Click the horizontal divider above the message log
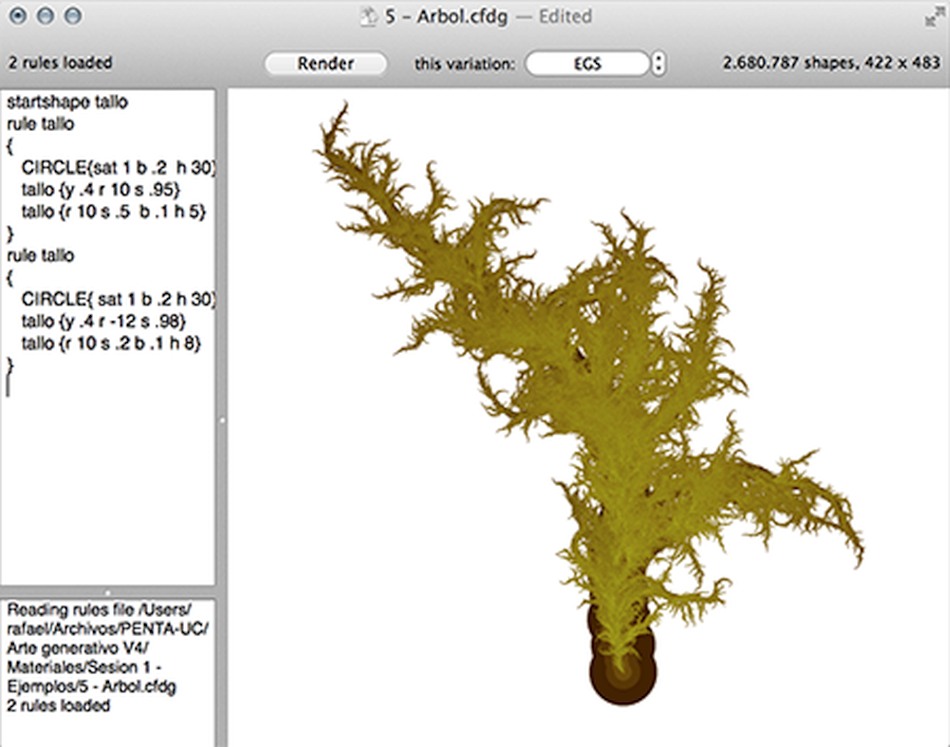 pyautogui.click(x=108, y=592)
